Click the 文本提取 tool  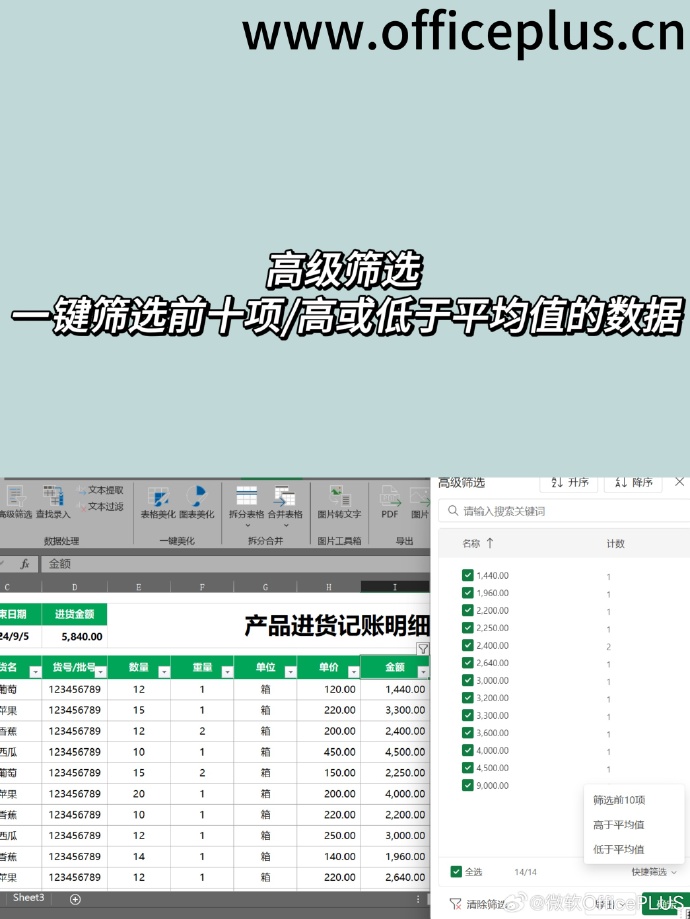[x=100, y=491]
